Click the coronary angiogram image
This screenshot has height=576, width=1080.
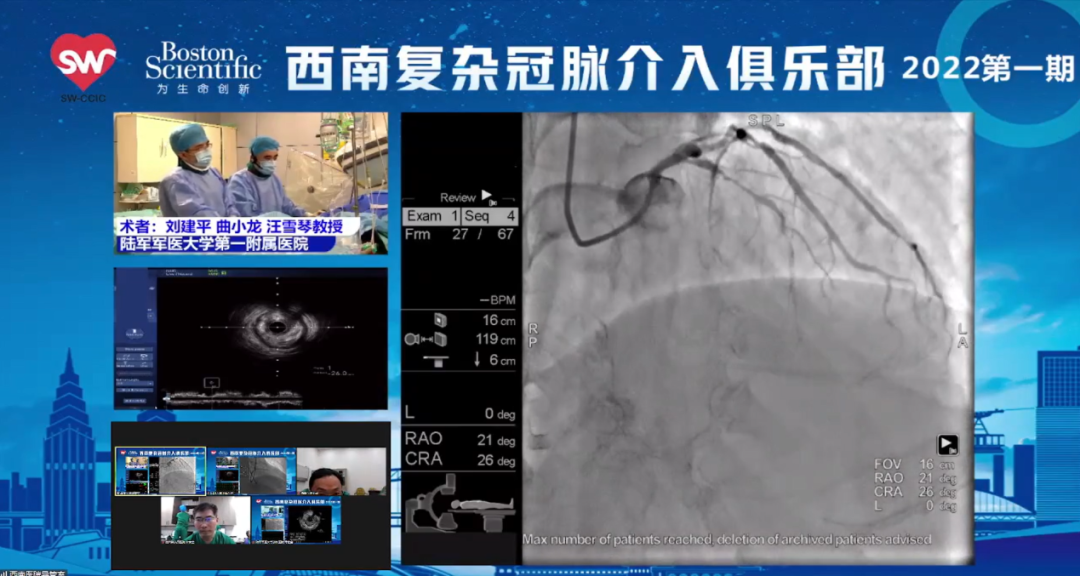pyautogui.click(x=747, y=338)
